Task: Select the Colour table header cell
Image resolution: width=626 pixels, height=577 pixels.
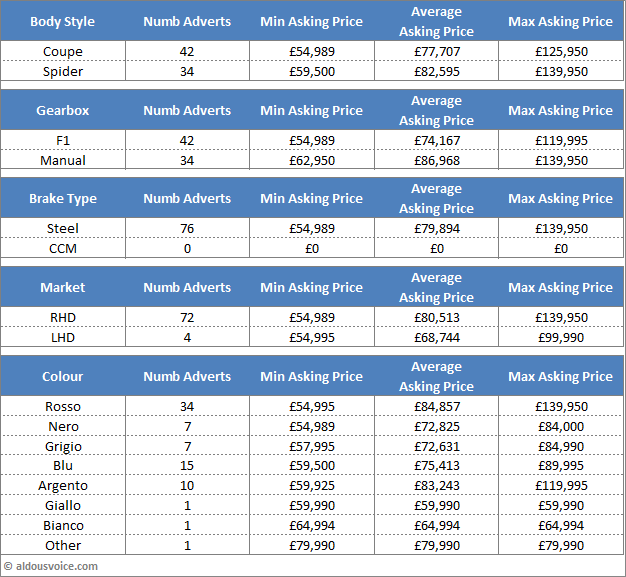Action: 63,377
